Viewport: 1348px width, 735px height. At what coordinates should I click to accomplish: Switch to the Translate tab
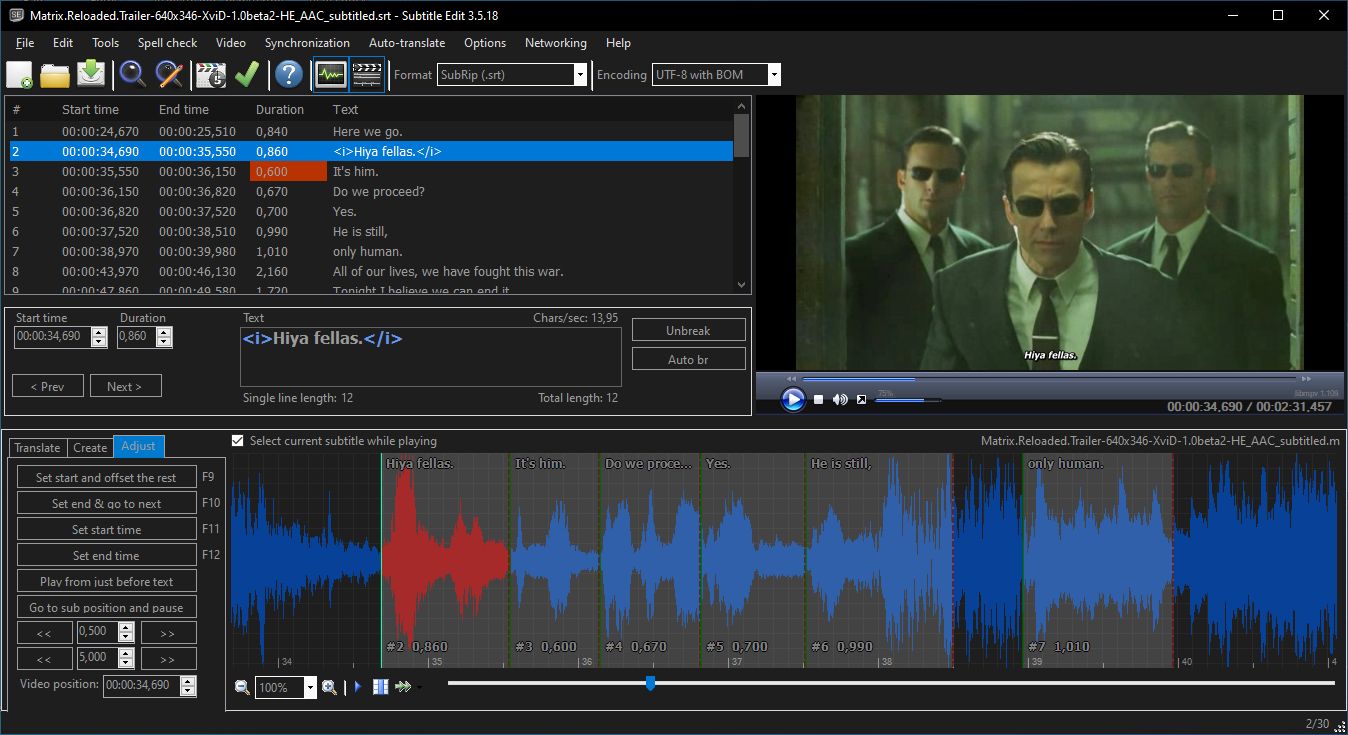(x=37, y=448)
